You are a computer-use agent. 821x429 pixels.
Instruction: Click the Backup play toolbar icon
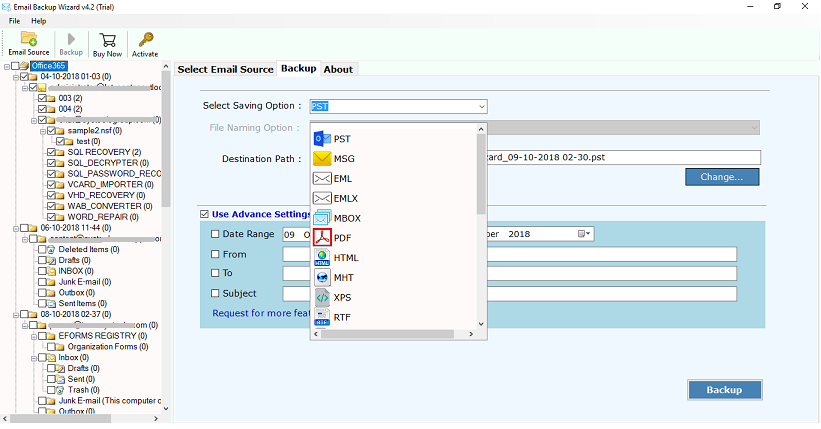click(71, 39)
